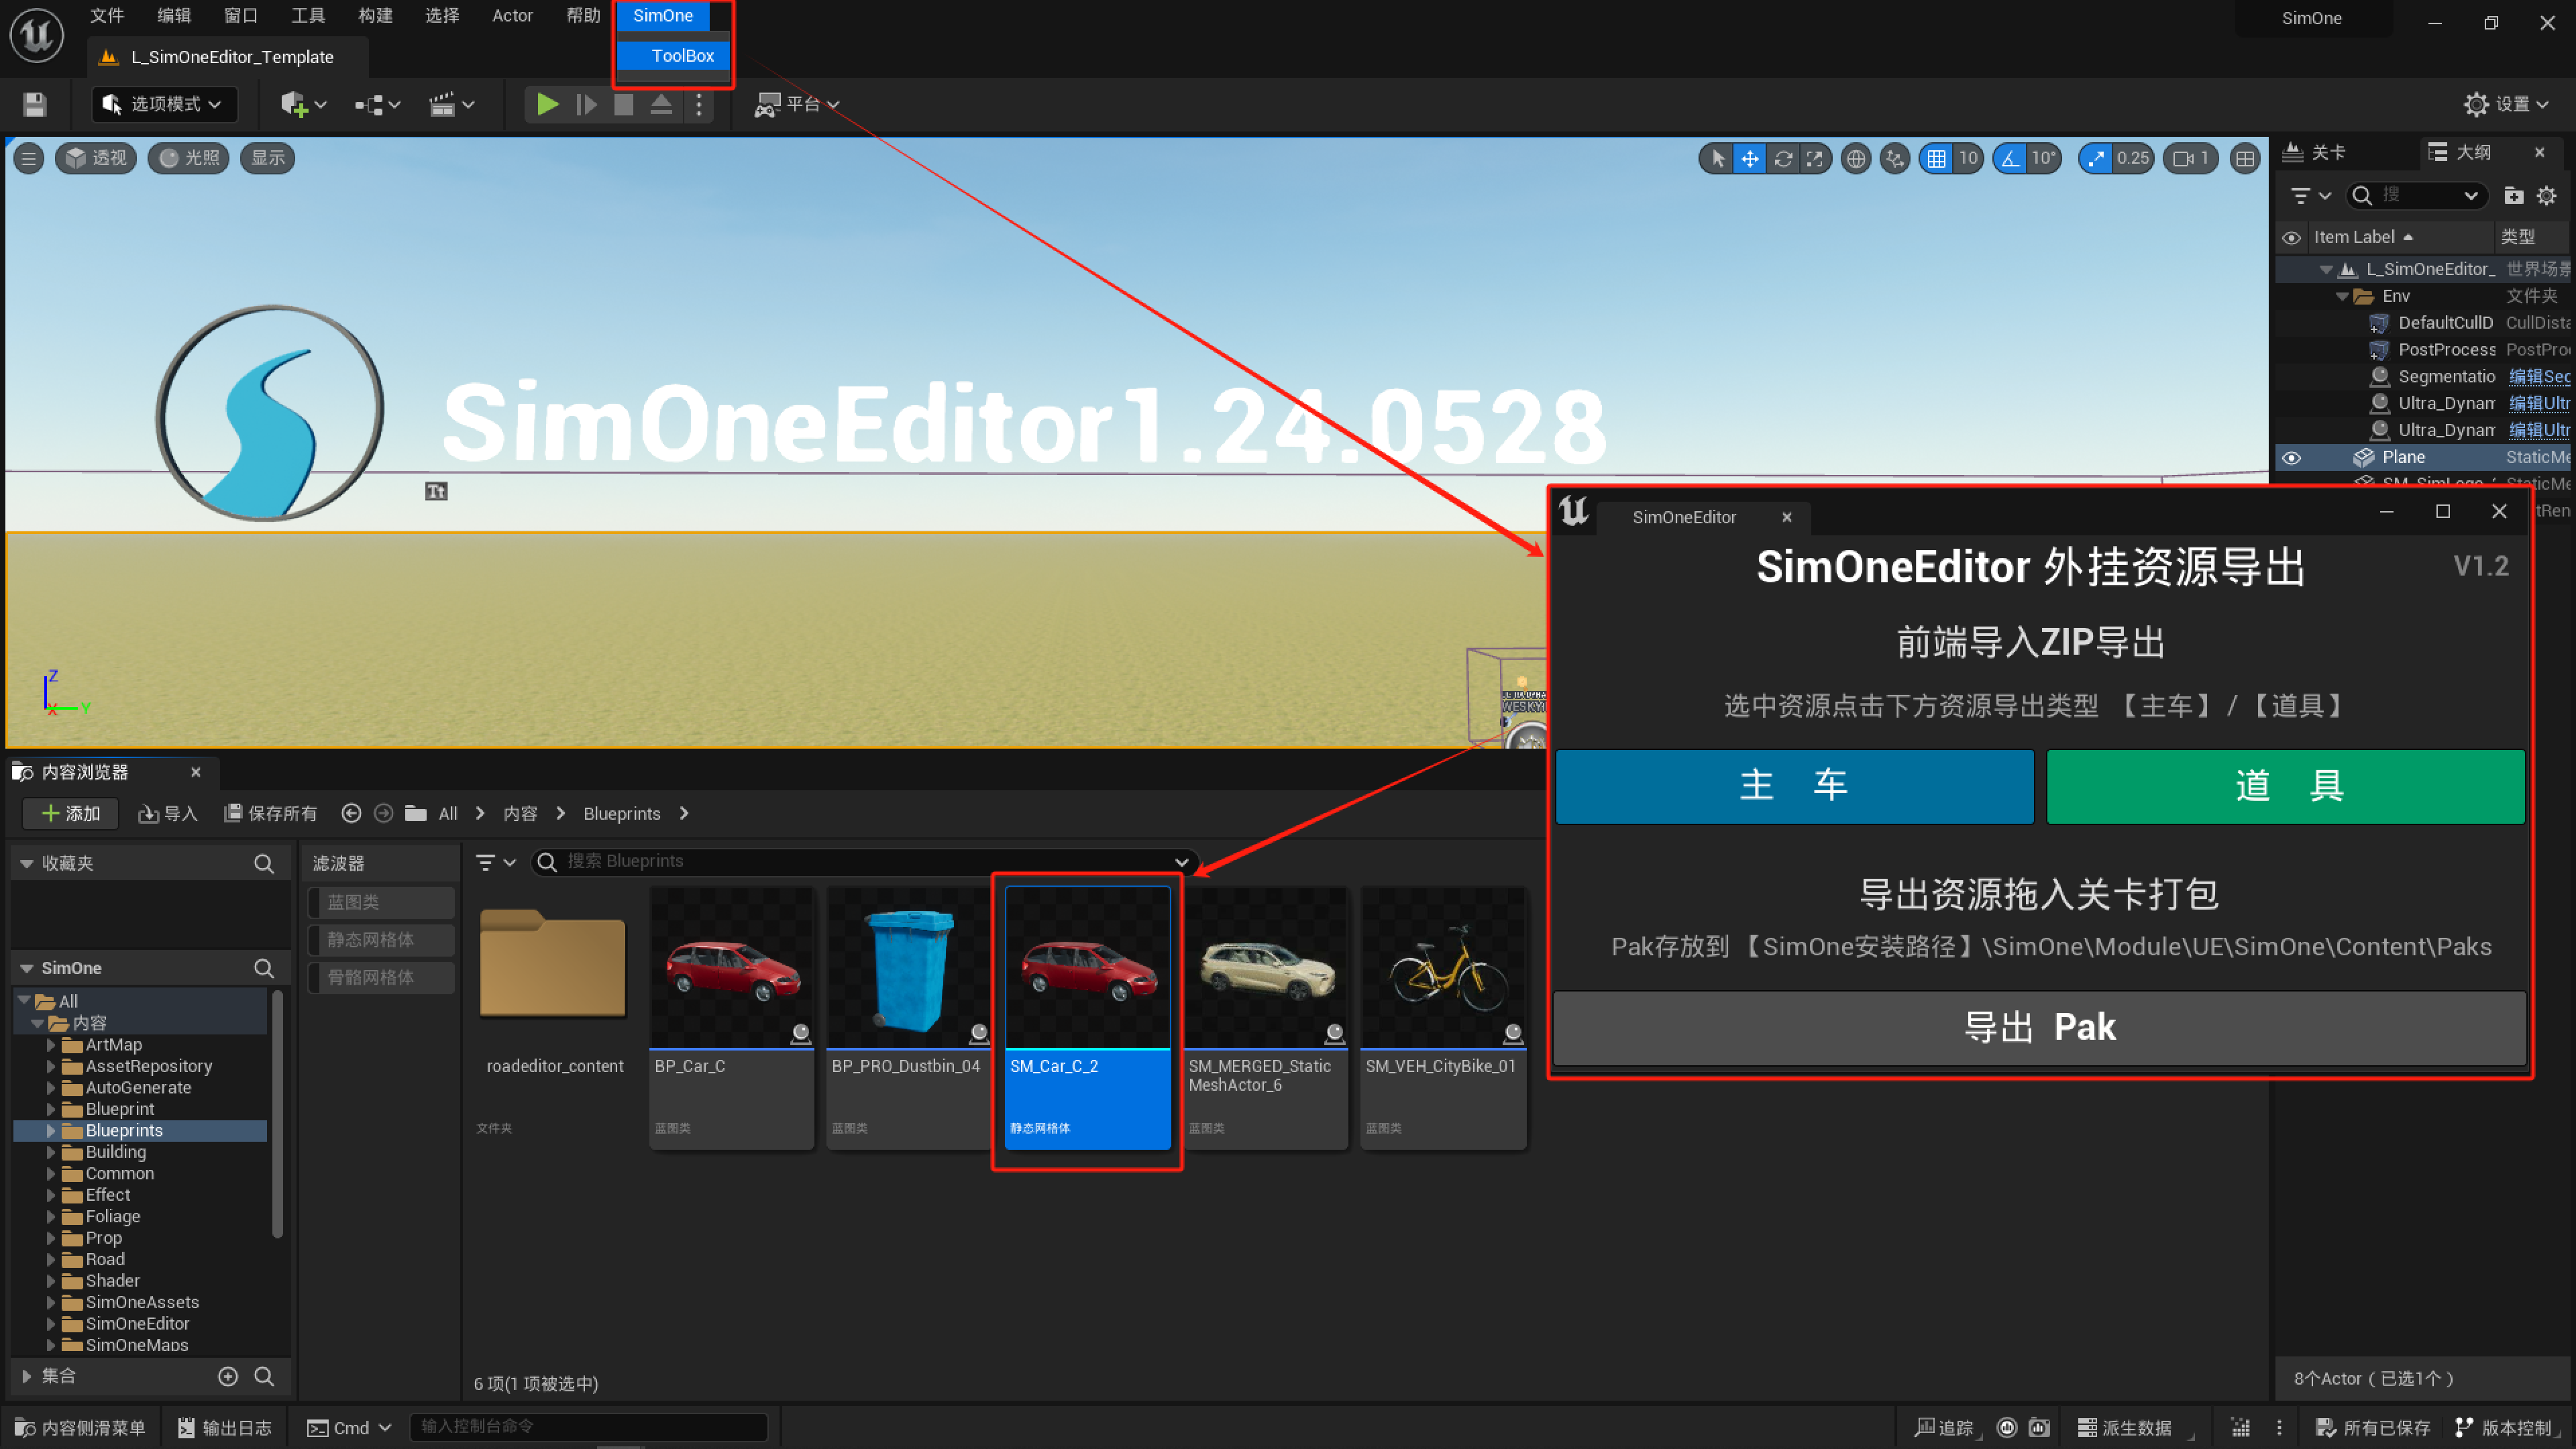Open the 显示 show flags menu
This screenshot has width=2576, height=1449.
[268, 158]
